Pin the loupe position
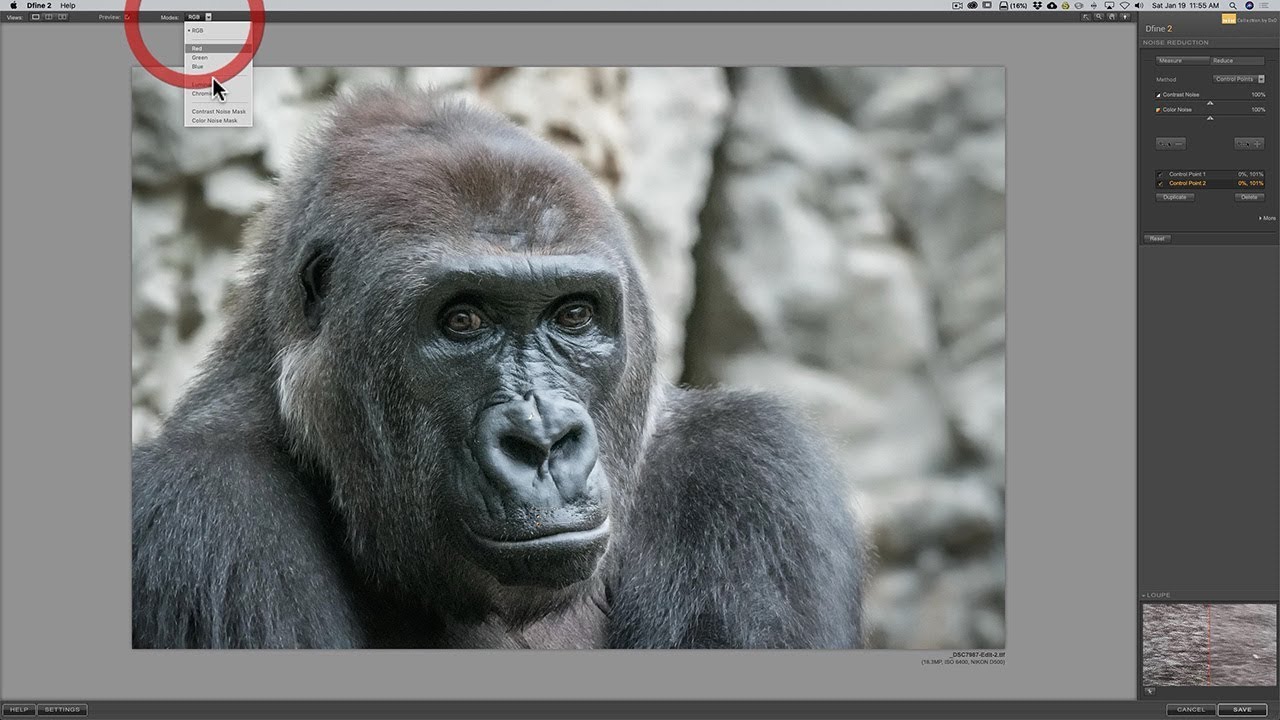1280x720 pixels. point(1150,691)
